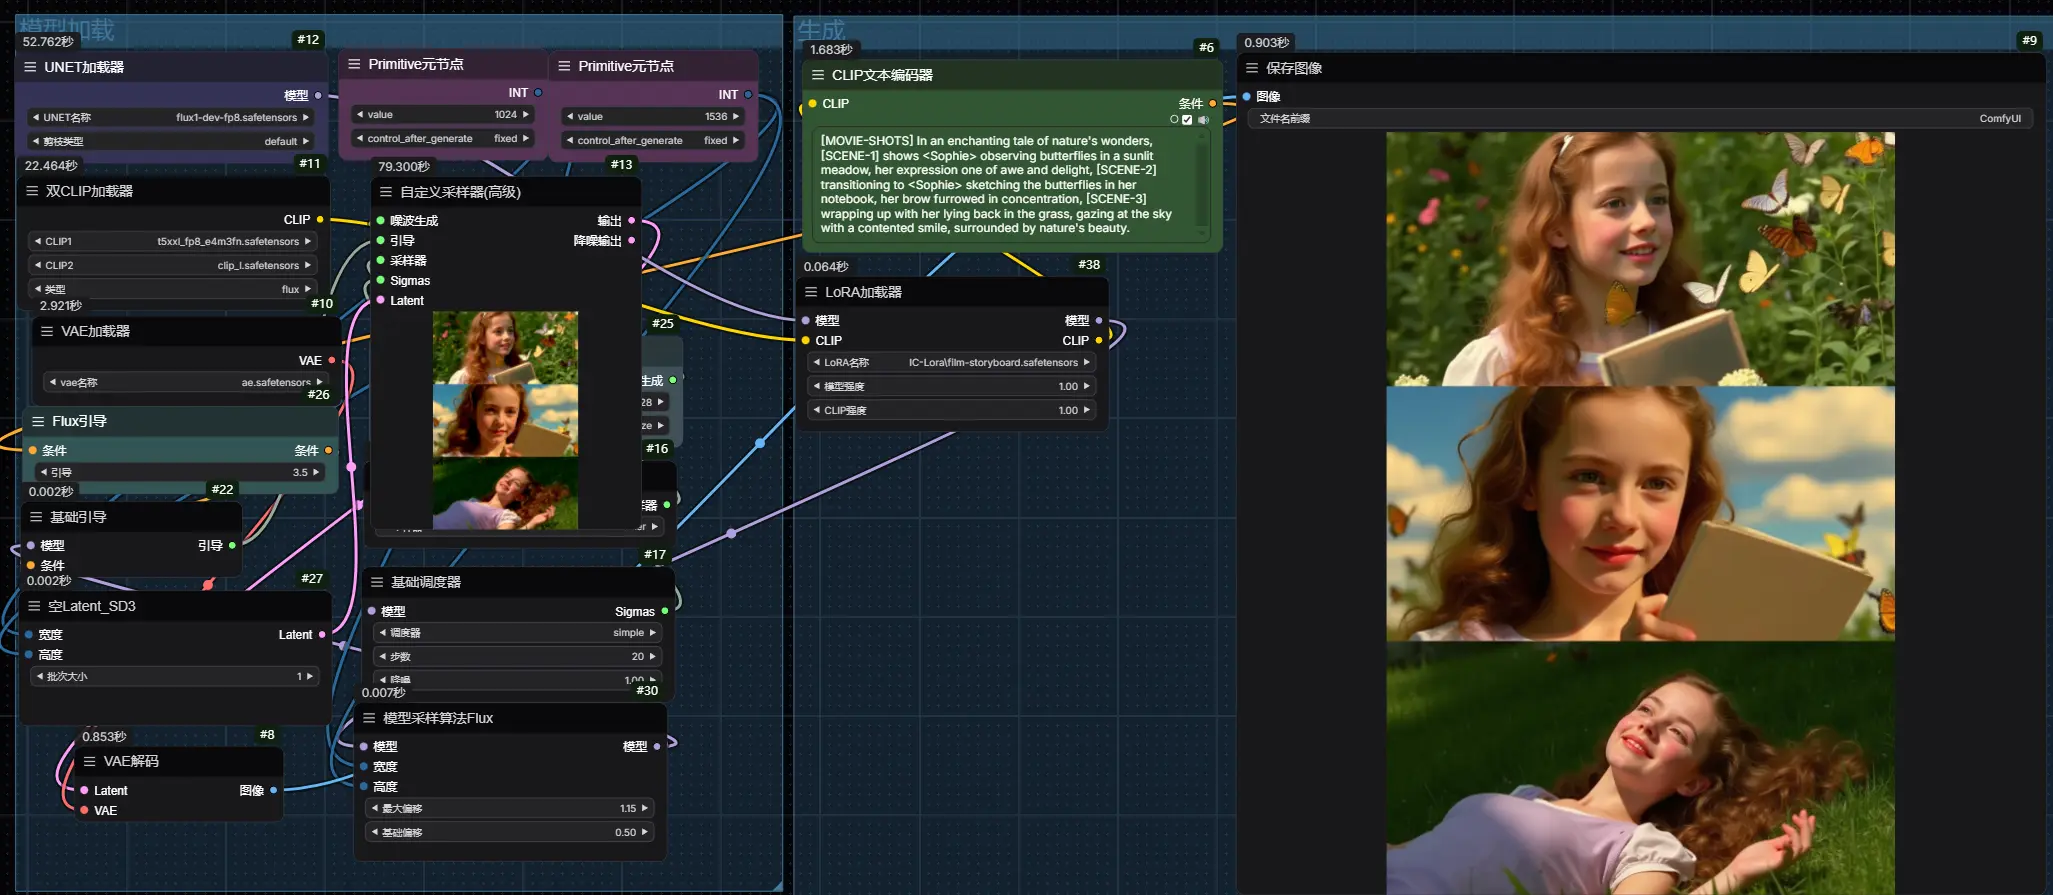This screenshot has height=895, width=2053.
Task: Open the 保存图像 node menu icon
Action: (x=1252, y=68)
